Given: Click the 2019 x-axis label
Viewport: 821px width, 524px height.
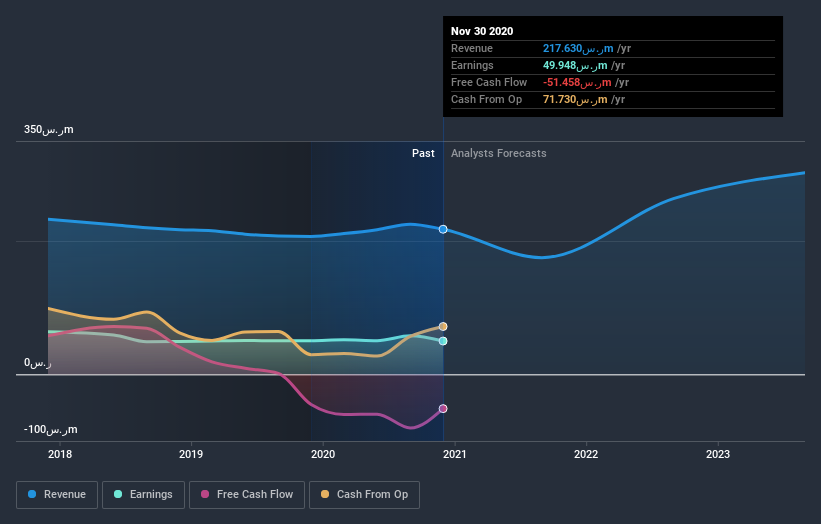Looking at the screenshot, I should pos(191,454).
